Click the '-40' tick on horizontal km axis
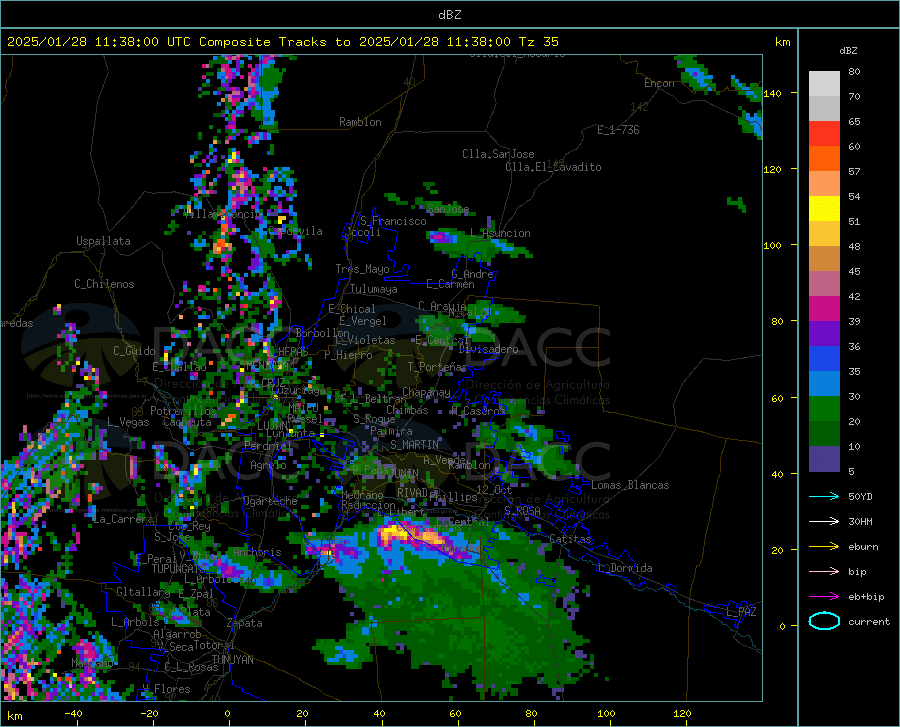The width and height of the screenshot is (900, 727). (x=73, y=713)
